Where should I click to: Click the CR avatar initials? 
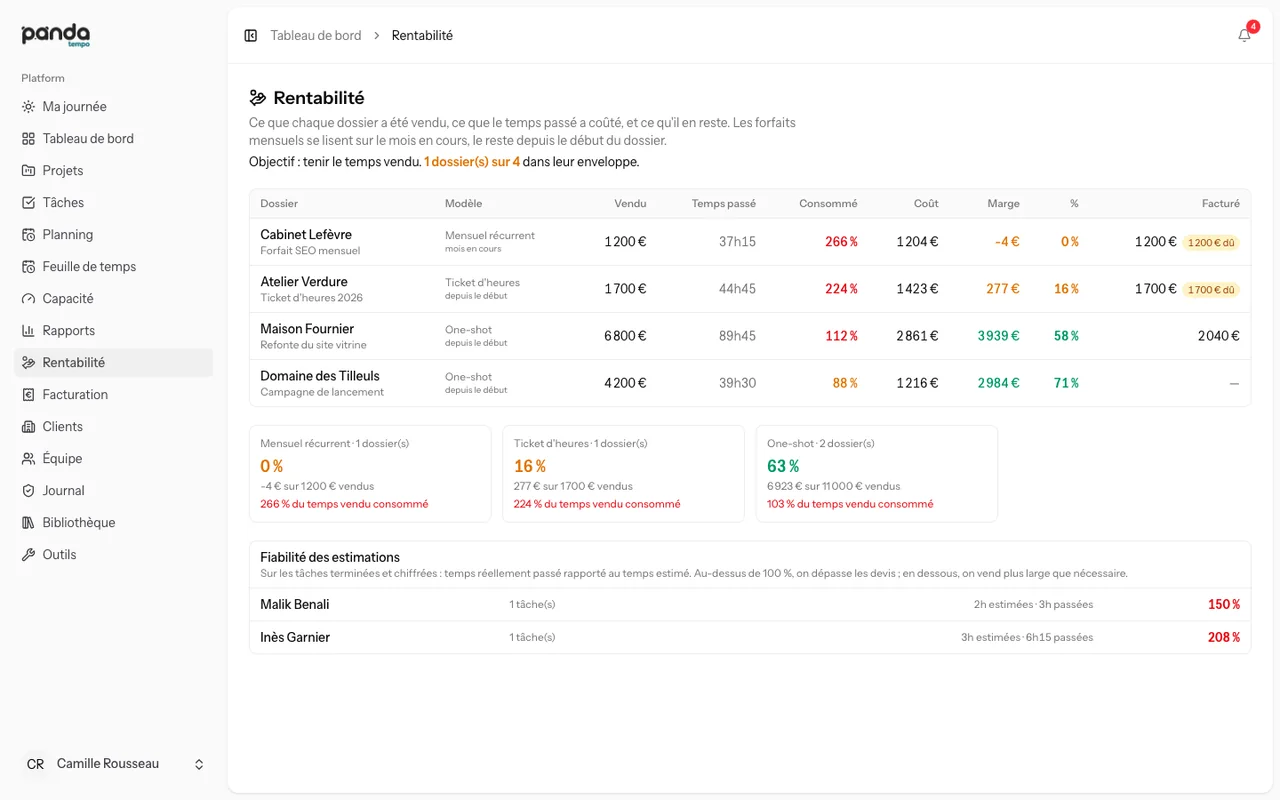point(35,764)
